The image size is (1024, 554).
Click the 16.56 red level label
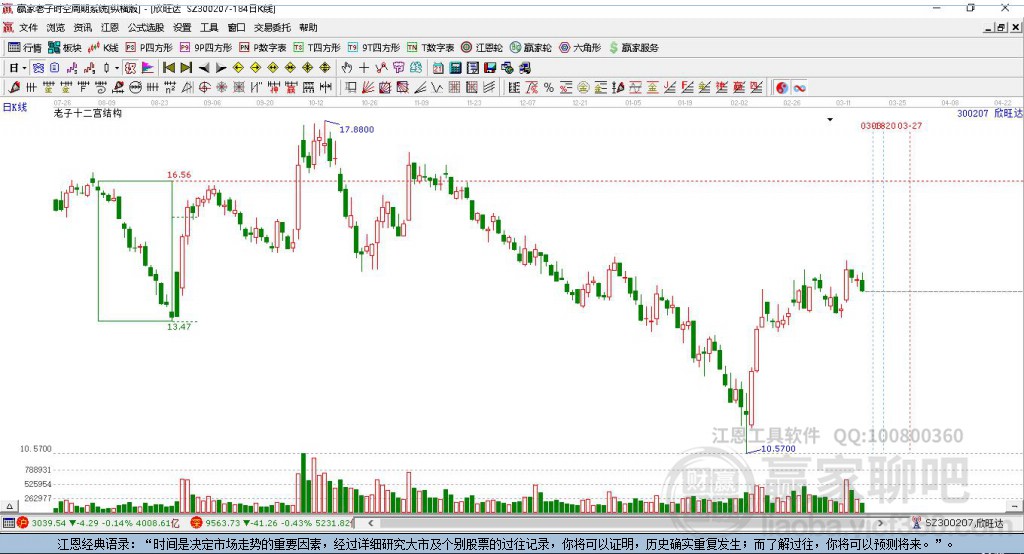tap(179, 174)
